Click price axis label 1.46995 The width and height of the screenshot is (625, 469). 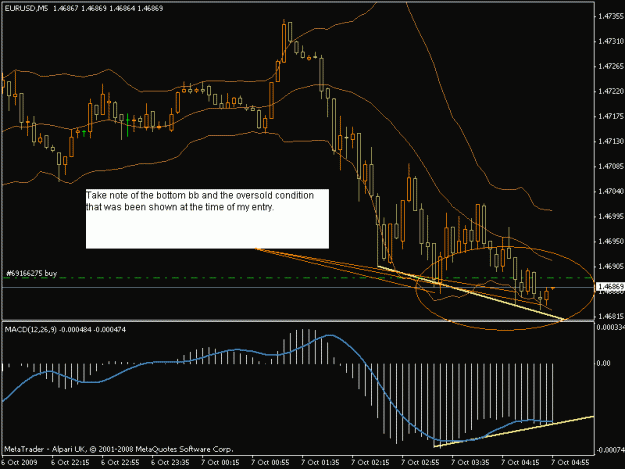(x=611, y=216)
